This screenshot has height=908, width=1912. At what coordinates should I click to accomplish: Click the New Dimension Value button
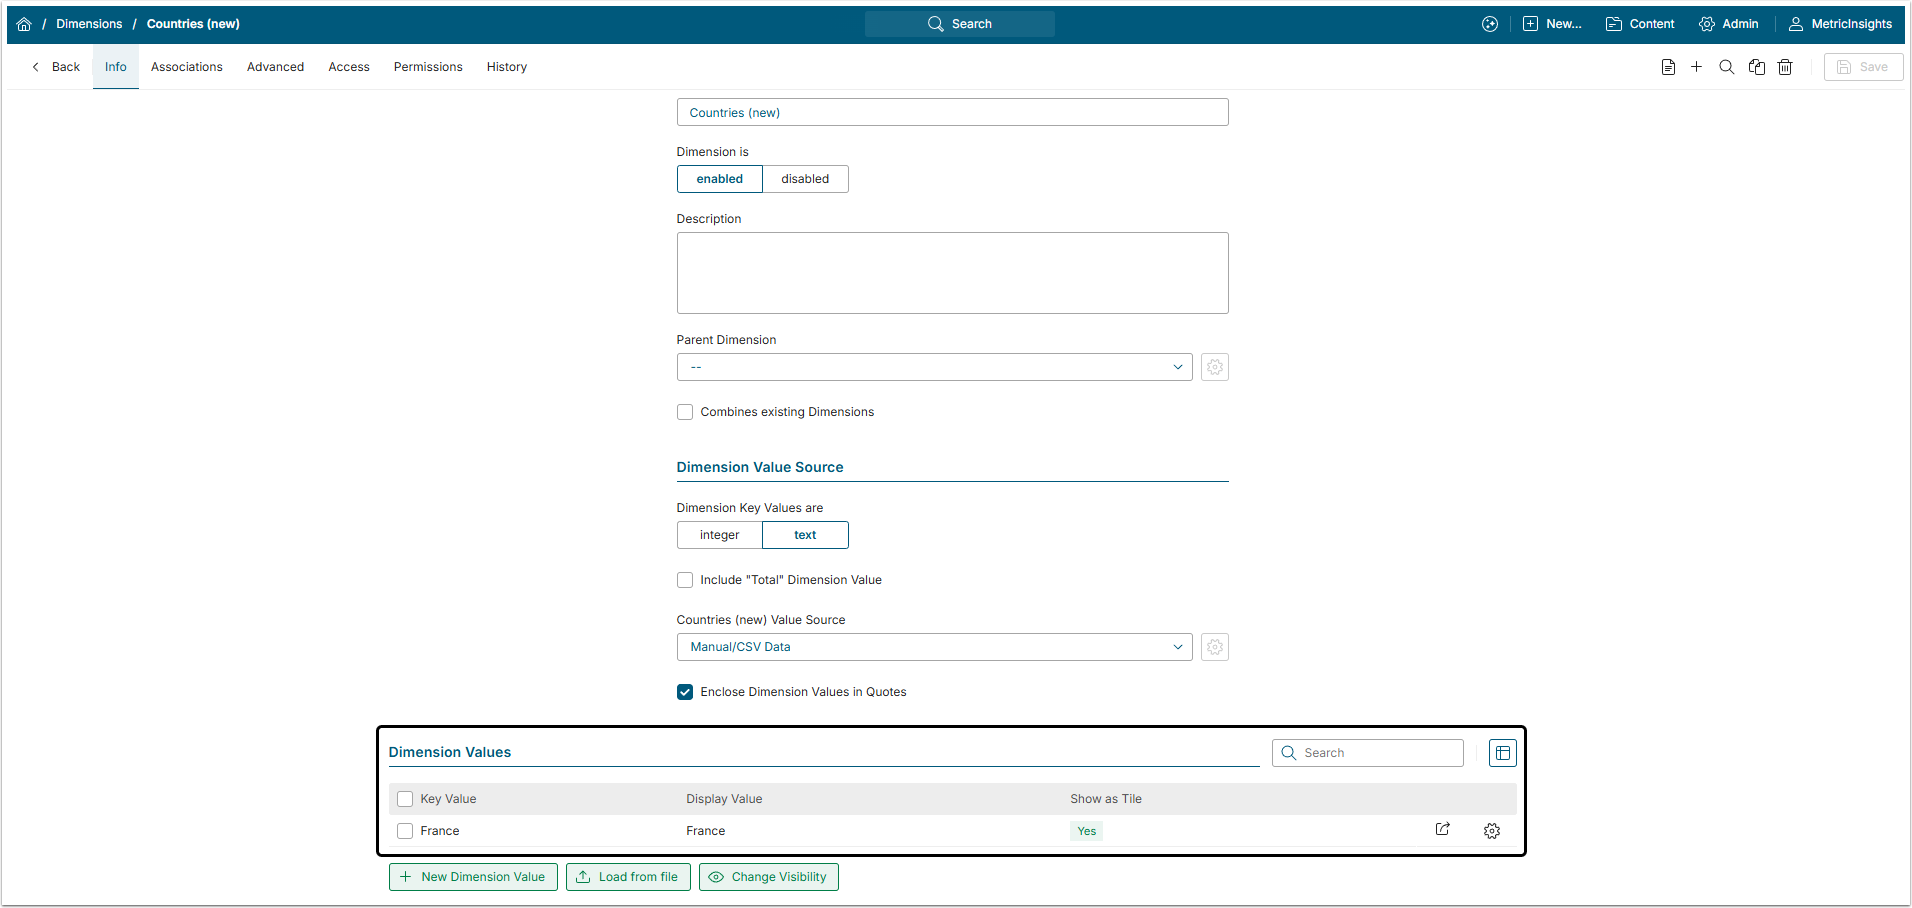(473, 877)
